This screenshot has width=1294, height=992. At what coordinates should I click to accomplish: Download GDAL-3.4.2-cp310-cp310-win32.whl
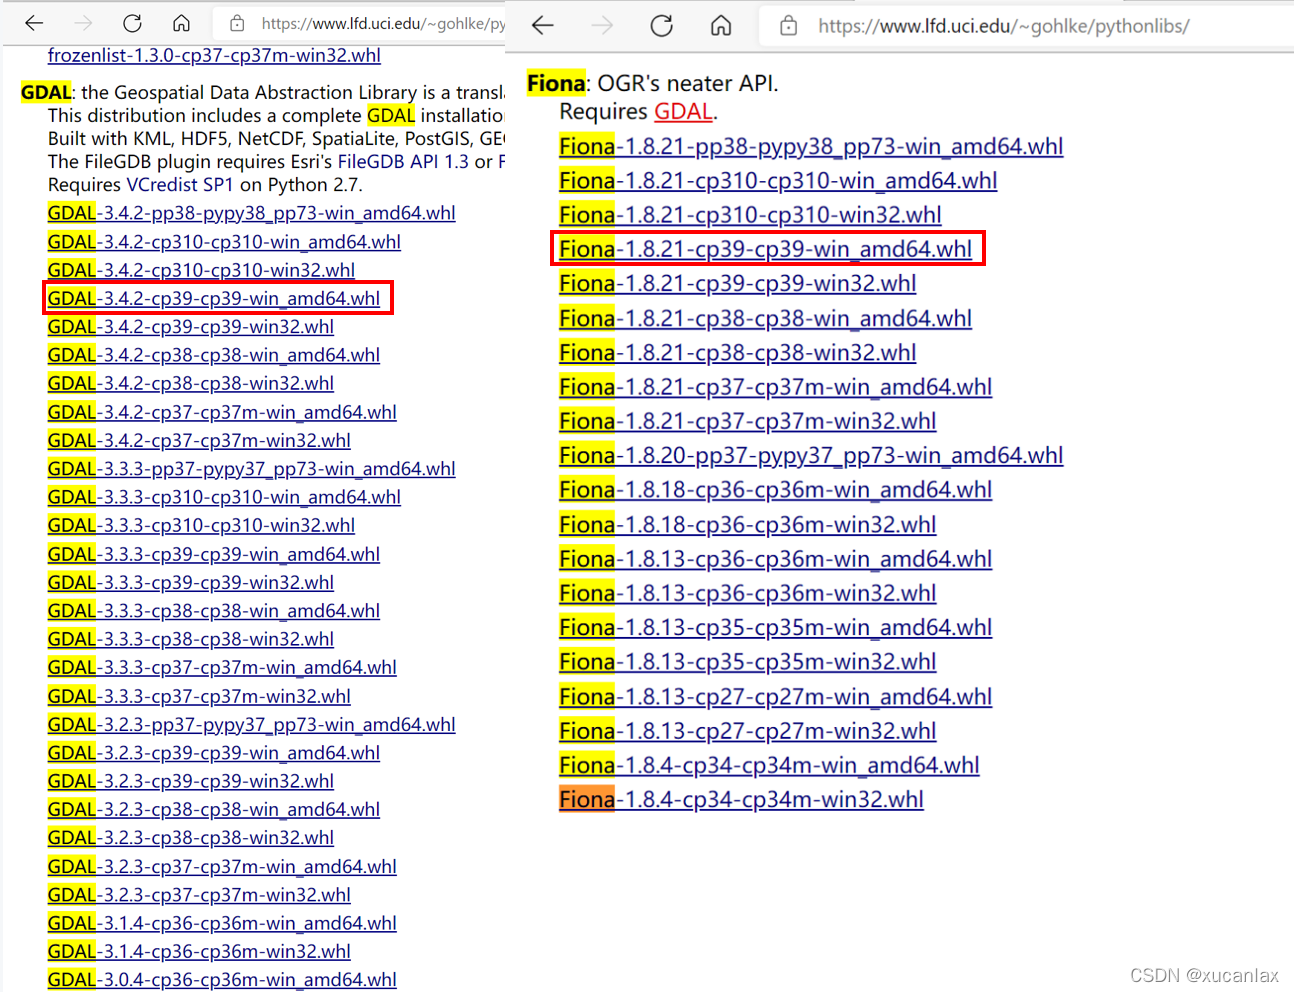click(201, 270)
